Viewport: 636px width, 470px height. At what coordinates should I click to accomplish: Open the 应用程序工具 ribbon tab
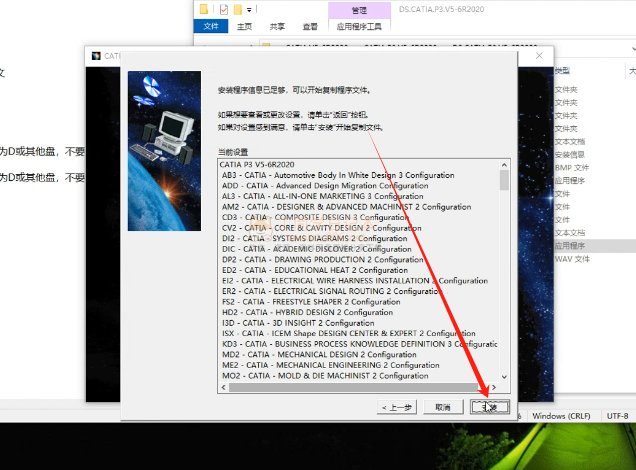[x=359, y=26]
